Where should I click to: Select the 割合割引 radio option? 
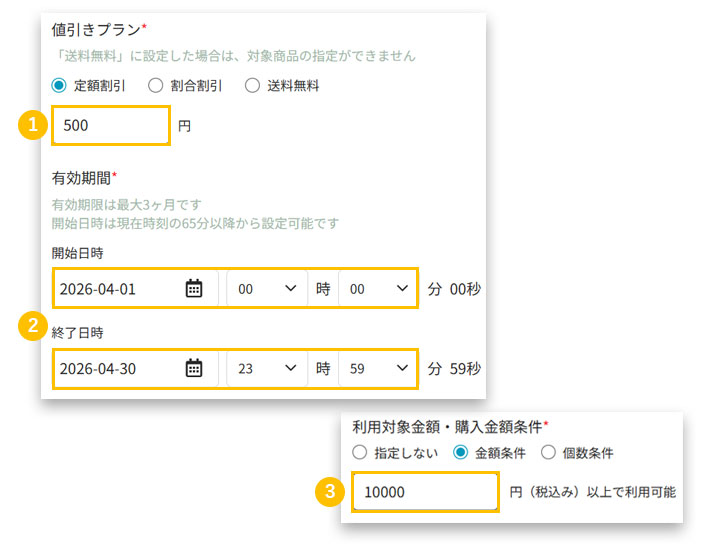click(156, 85)
